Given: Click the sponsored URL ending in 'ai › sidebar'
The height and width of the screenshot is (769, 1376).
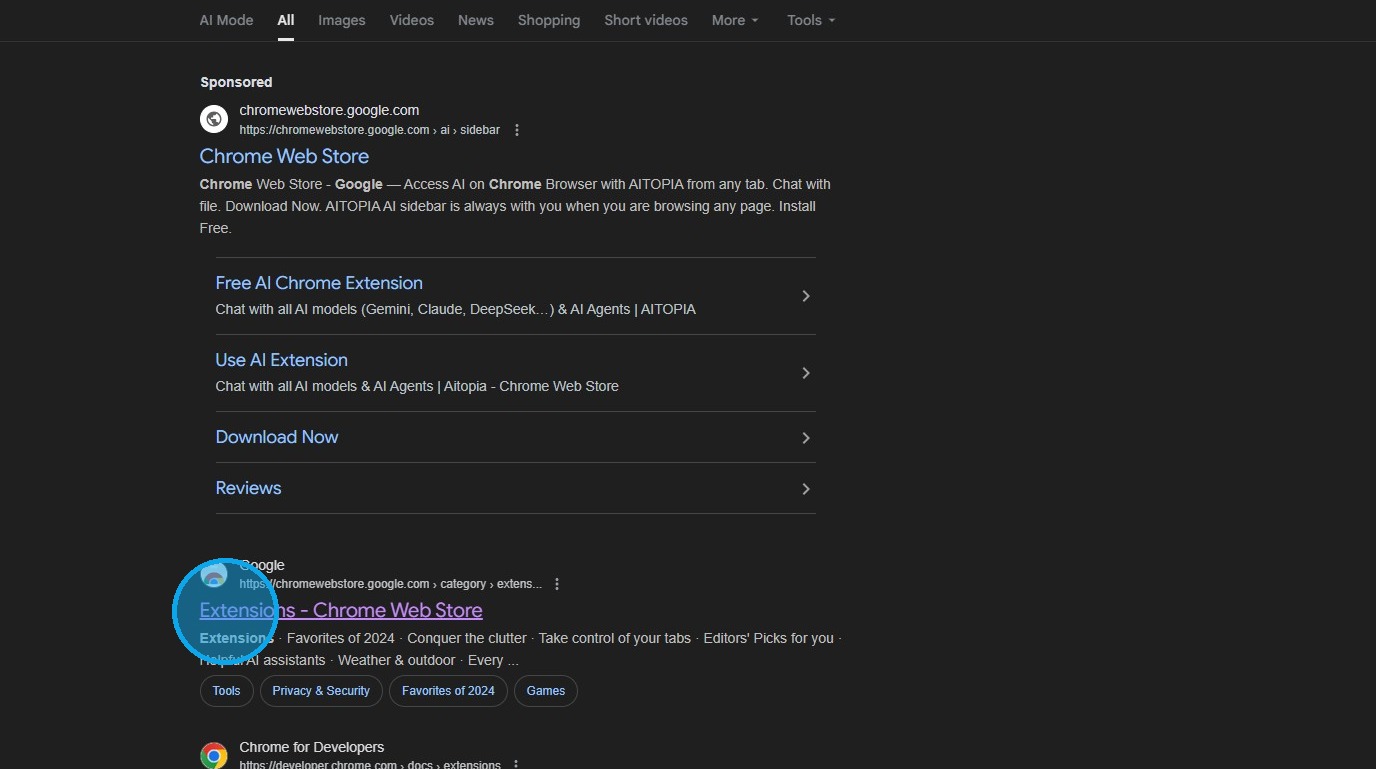Looking at the screenshot, I should point(370,130).
